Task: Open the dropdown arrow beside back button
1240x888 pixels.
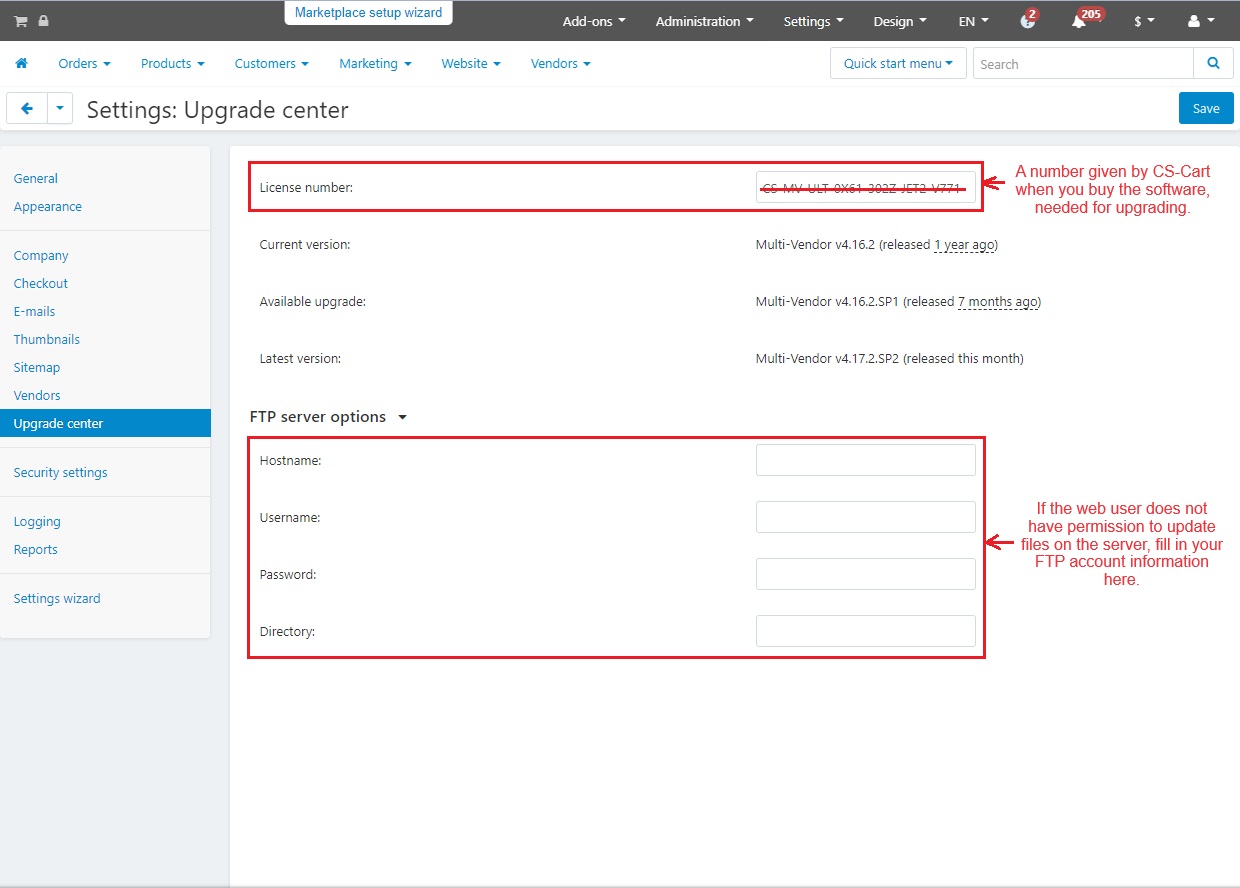Action: 60,109
